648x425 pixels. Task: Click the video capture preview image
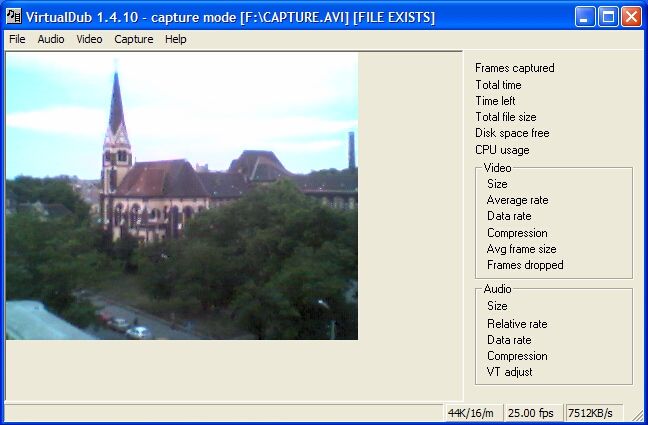[182, 196]
